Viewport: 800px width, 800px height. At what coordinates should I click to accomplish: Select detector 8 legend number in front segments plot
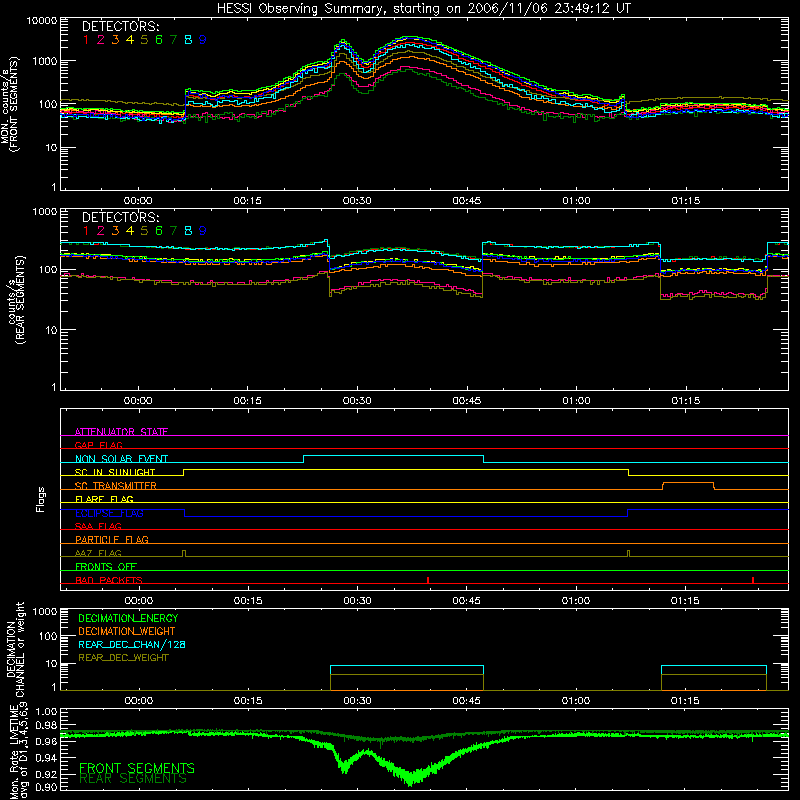[188, 40]
